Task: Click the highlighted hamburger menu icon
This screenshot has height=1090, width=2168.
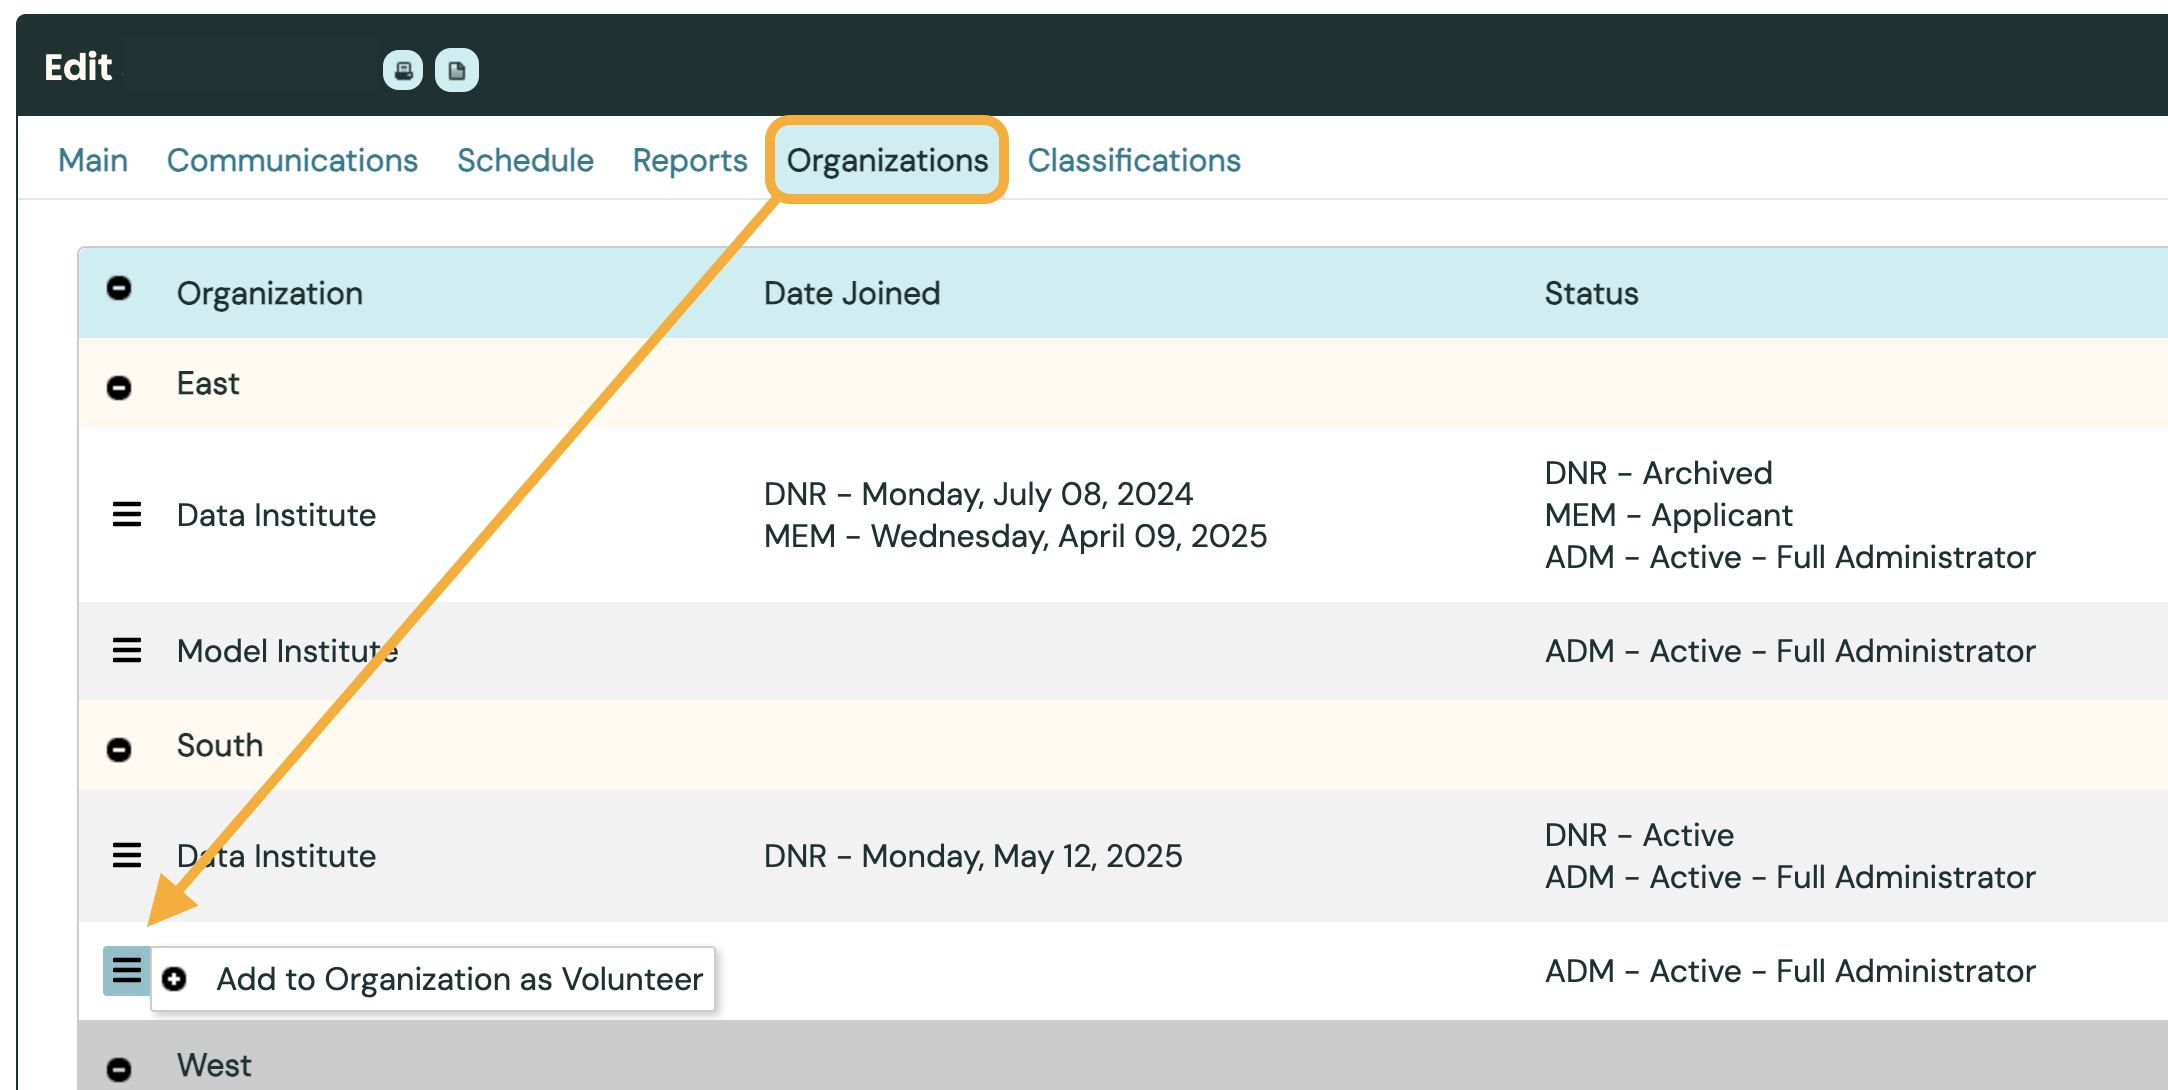Action: click(x=126, y=971)
